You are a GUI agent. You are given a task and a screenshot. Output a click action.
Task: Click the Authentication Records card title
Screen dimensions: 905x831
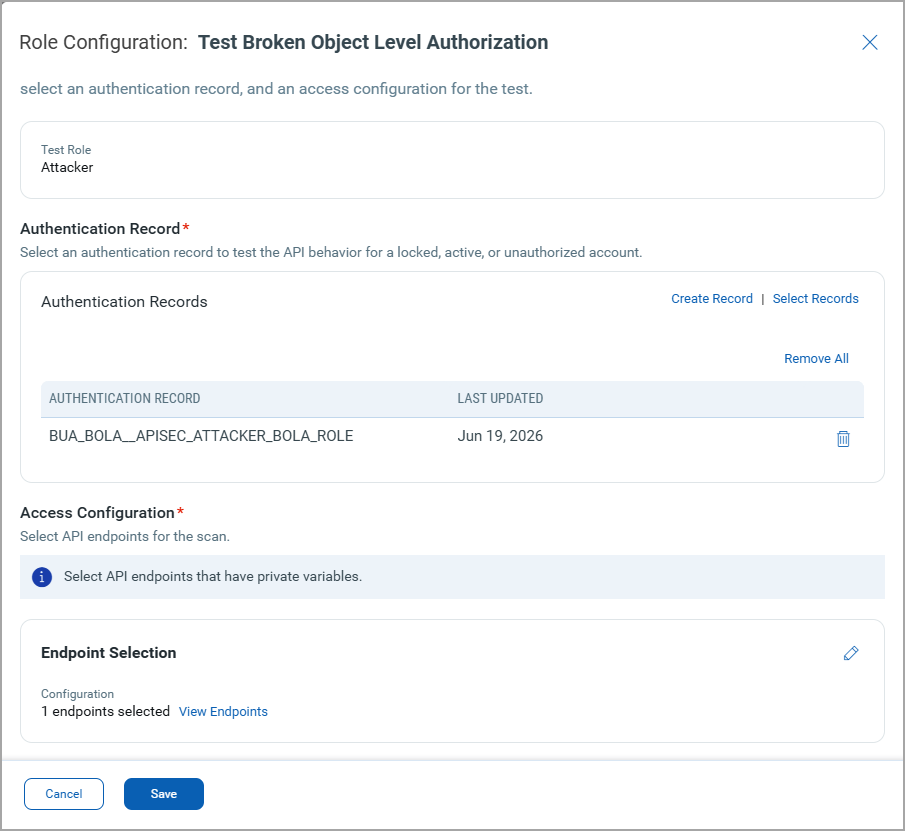tap(124, 302)
